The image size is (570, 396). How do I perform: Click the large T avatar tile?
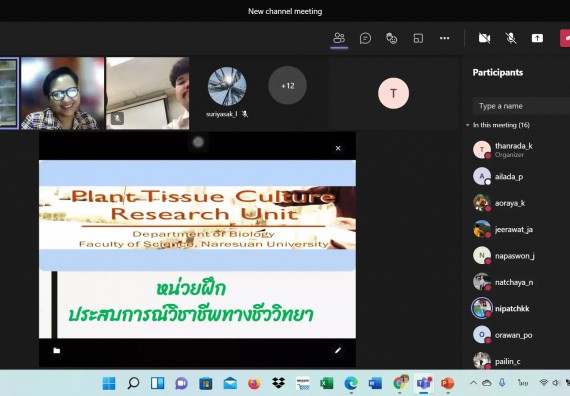(x=393, y=93)
